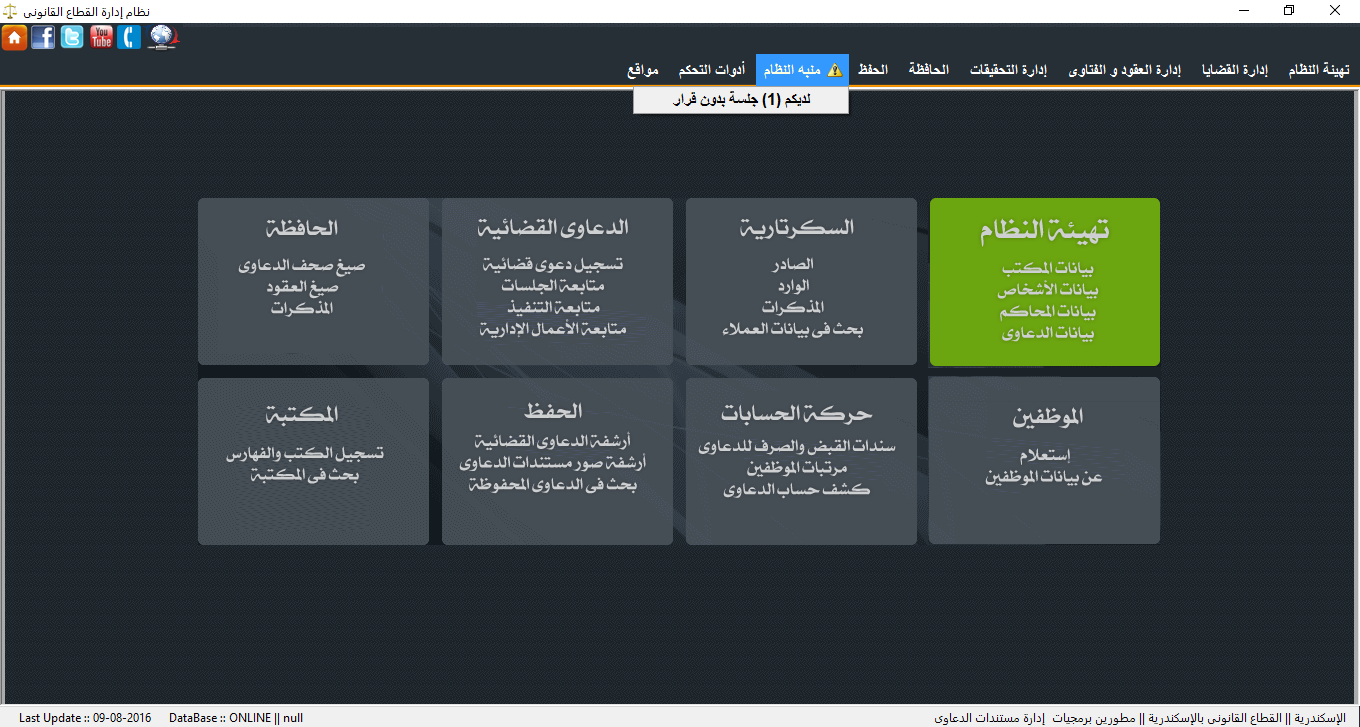The width and height of the screenshot is (1360, 727).
Task: Open the إدارة العقود و الفتاوى menu
Action: (1125, 70)
